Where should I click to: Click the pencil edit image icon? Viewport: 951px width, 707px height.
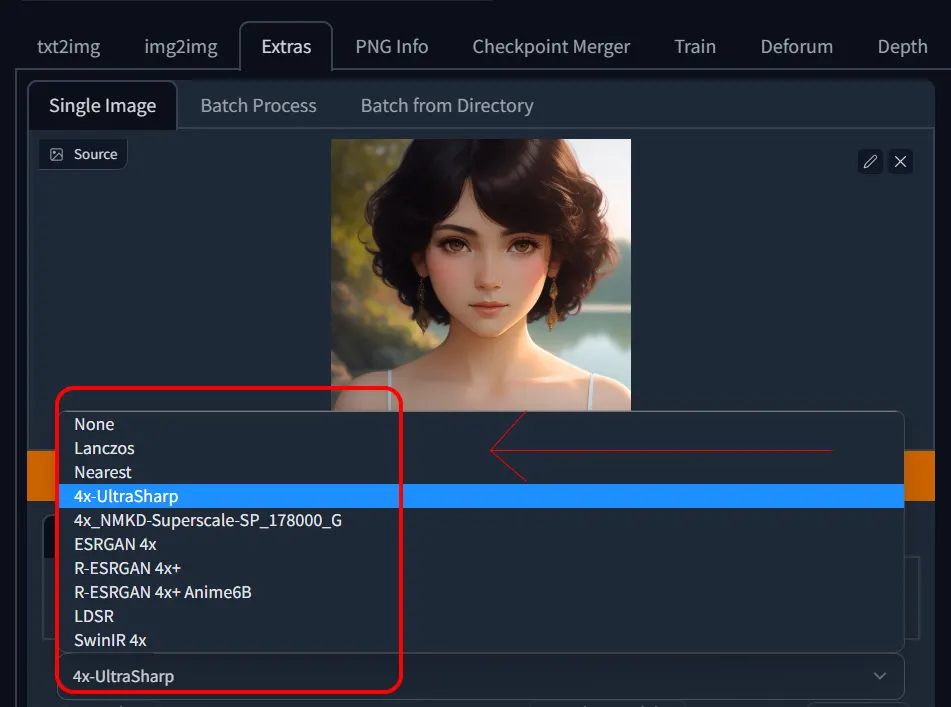(x=870, y=162)
